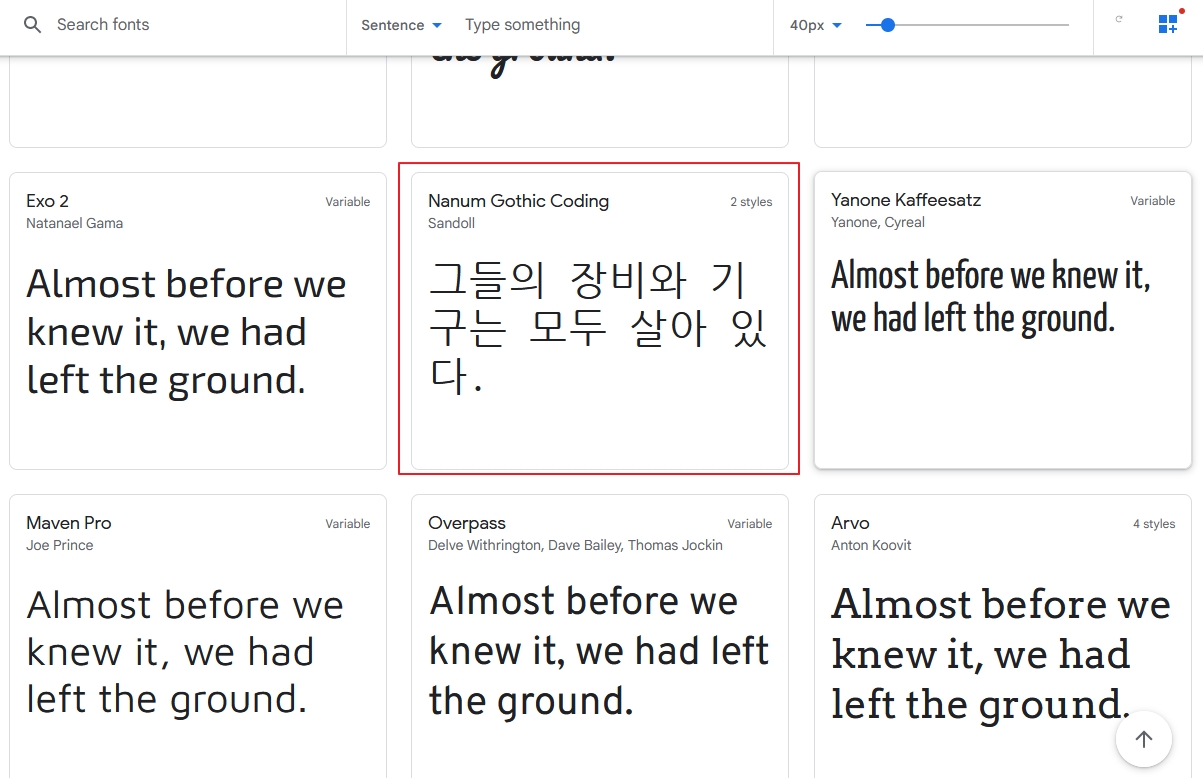Image resolution: width=1203 pixels, height=778 pixels.
Task: Click the reset preview settings icon
Action: click(1119, 19)
